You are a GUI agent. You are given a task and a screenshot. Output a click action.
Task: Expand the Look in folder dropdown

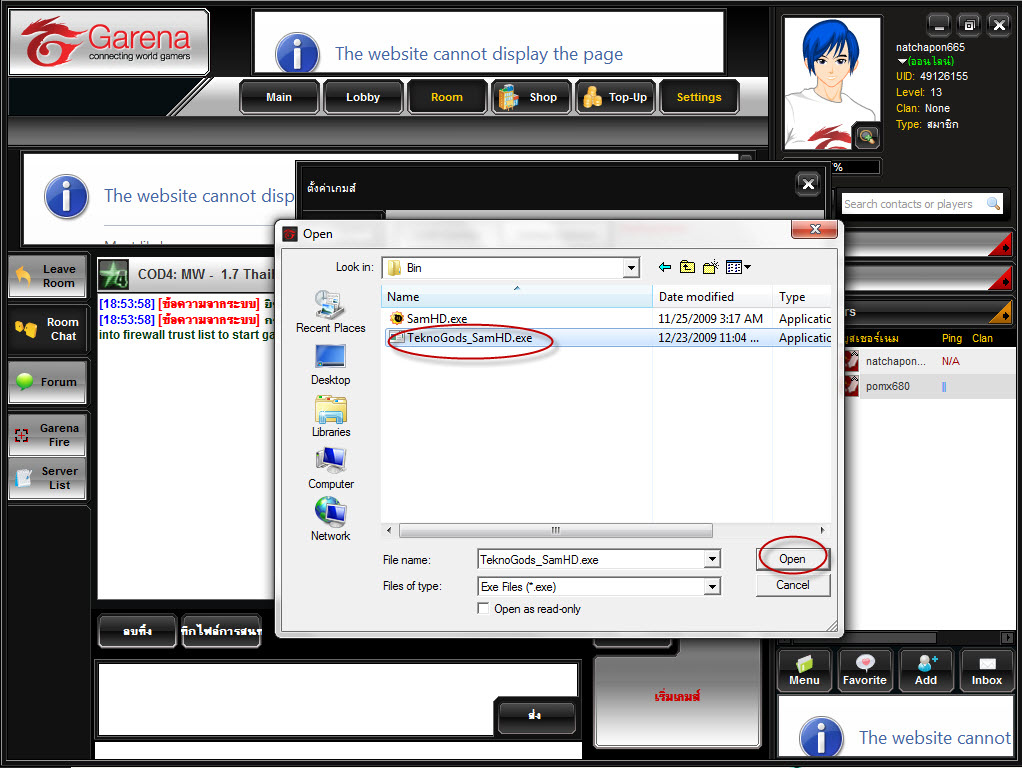pyautogui.click(x=630, y=268)
